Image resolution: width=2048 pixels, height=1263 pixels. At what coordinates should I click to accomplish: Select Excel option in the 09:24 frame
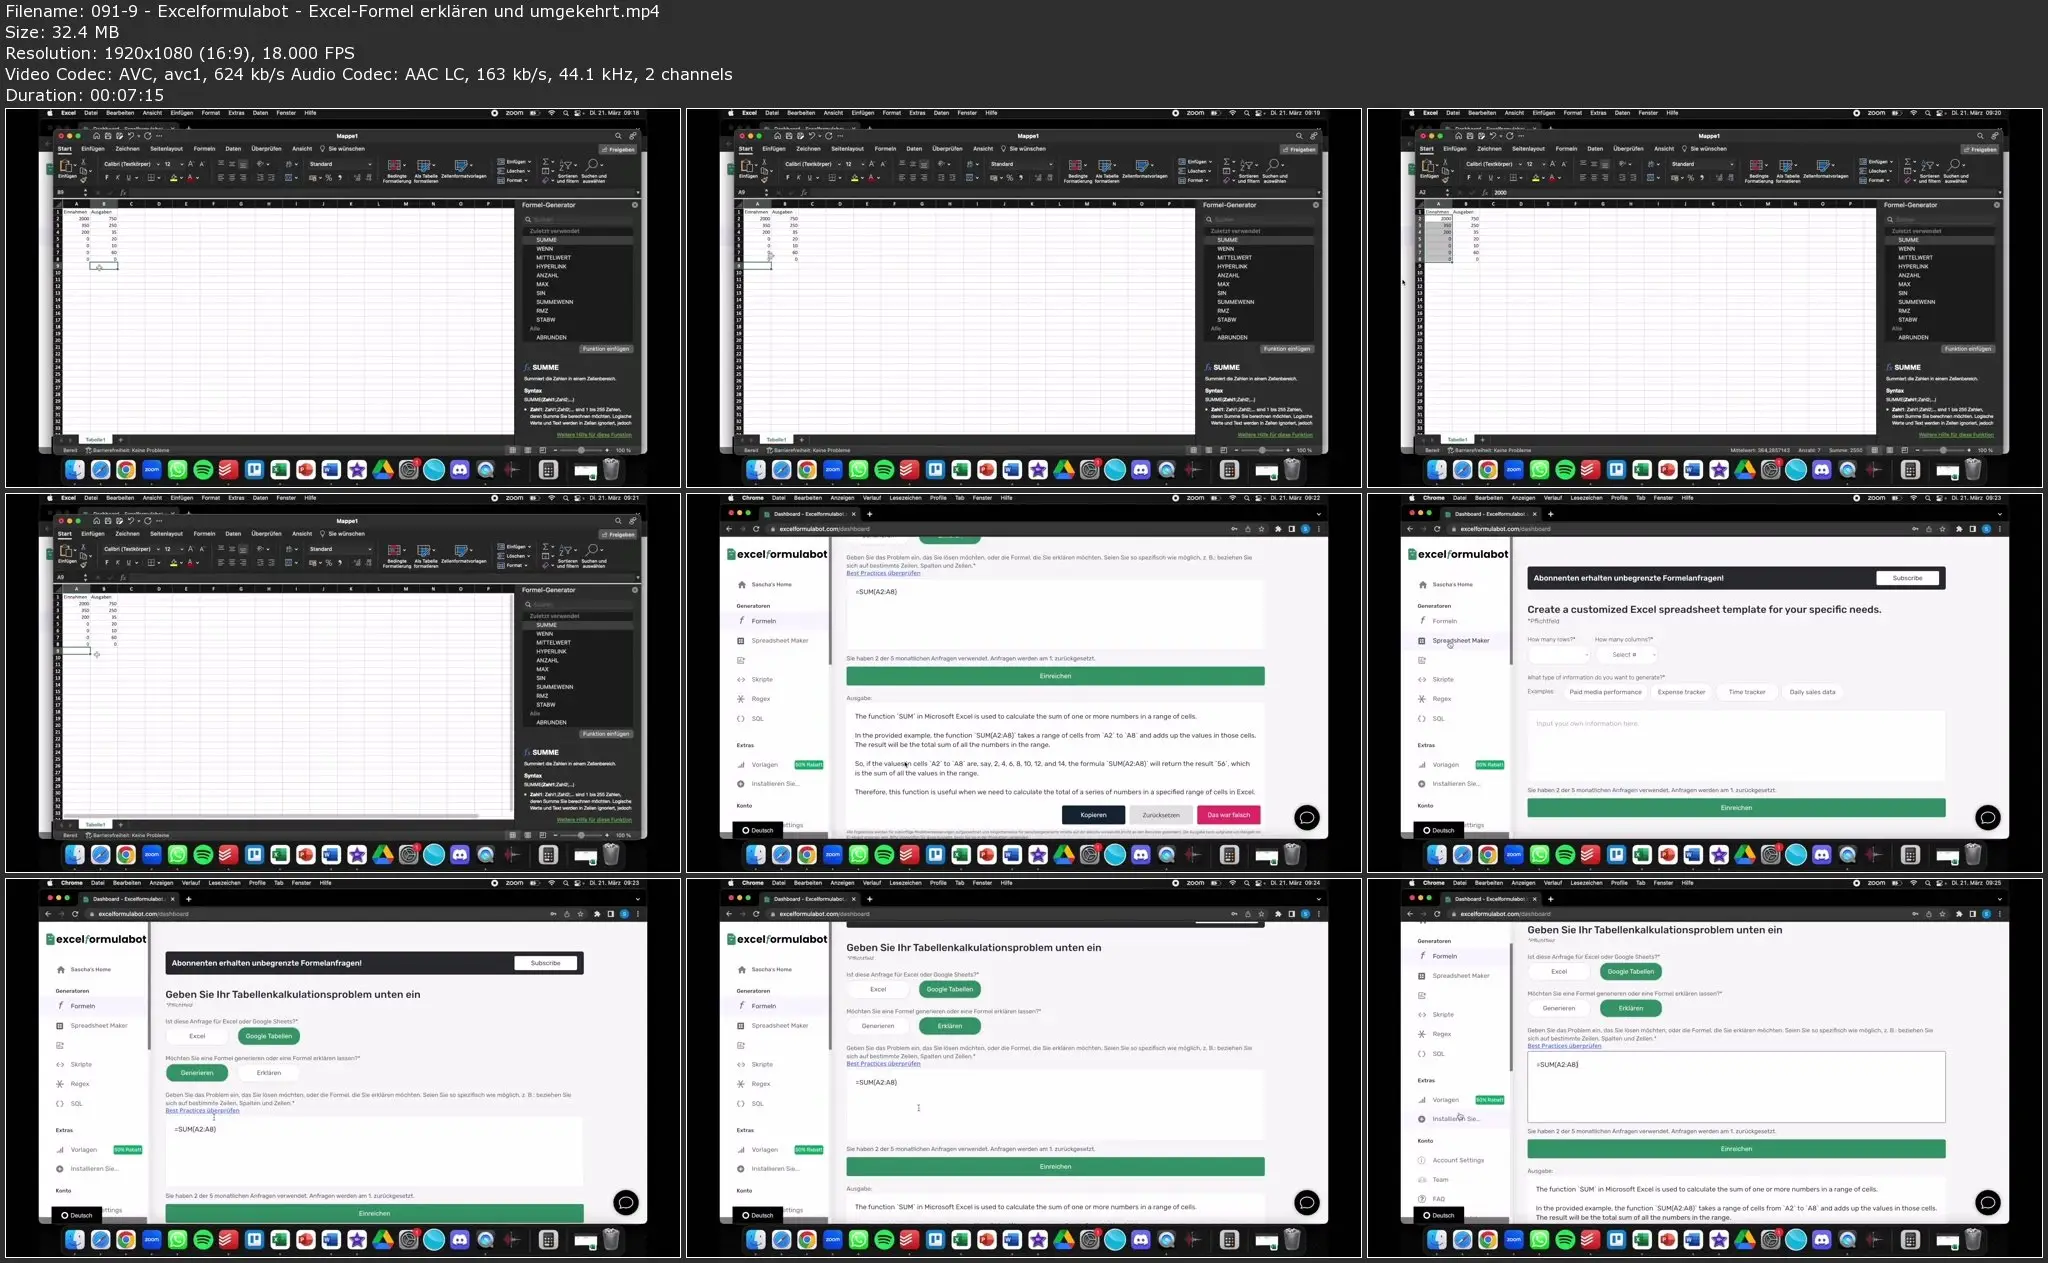[x=878, y=989]
